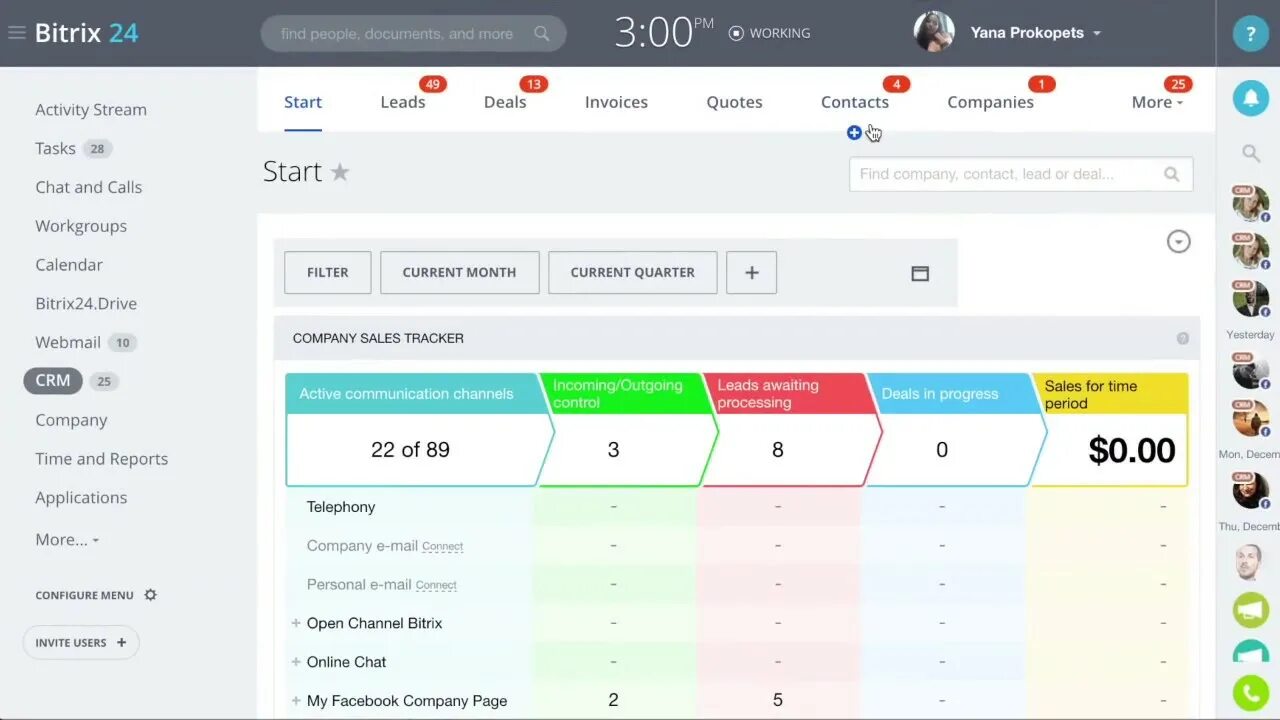Select the Current Month filter
This screenshot has width=1280, height=720.
459,272
